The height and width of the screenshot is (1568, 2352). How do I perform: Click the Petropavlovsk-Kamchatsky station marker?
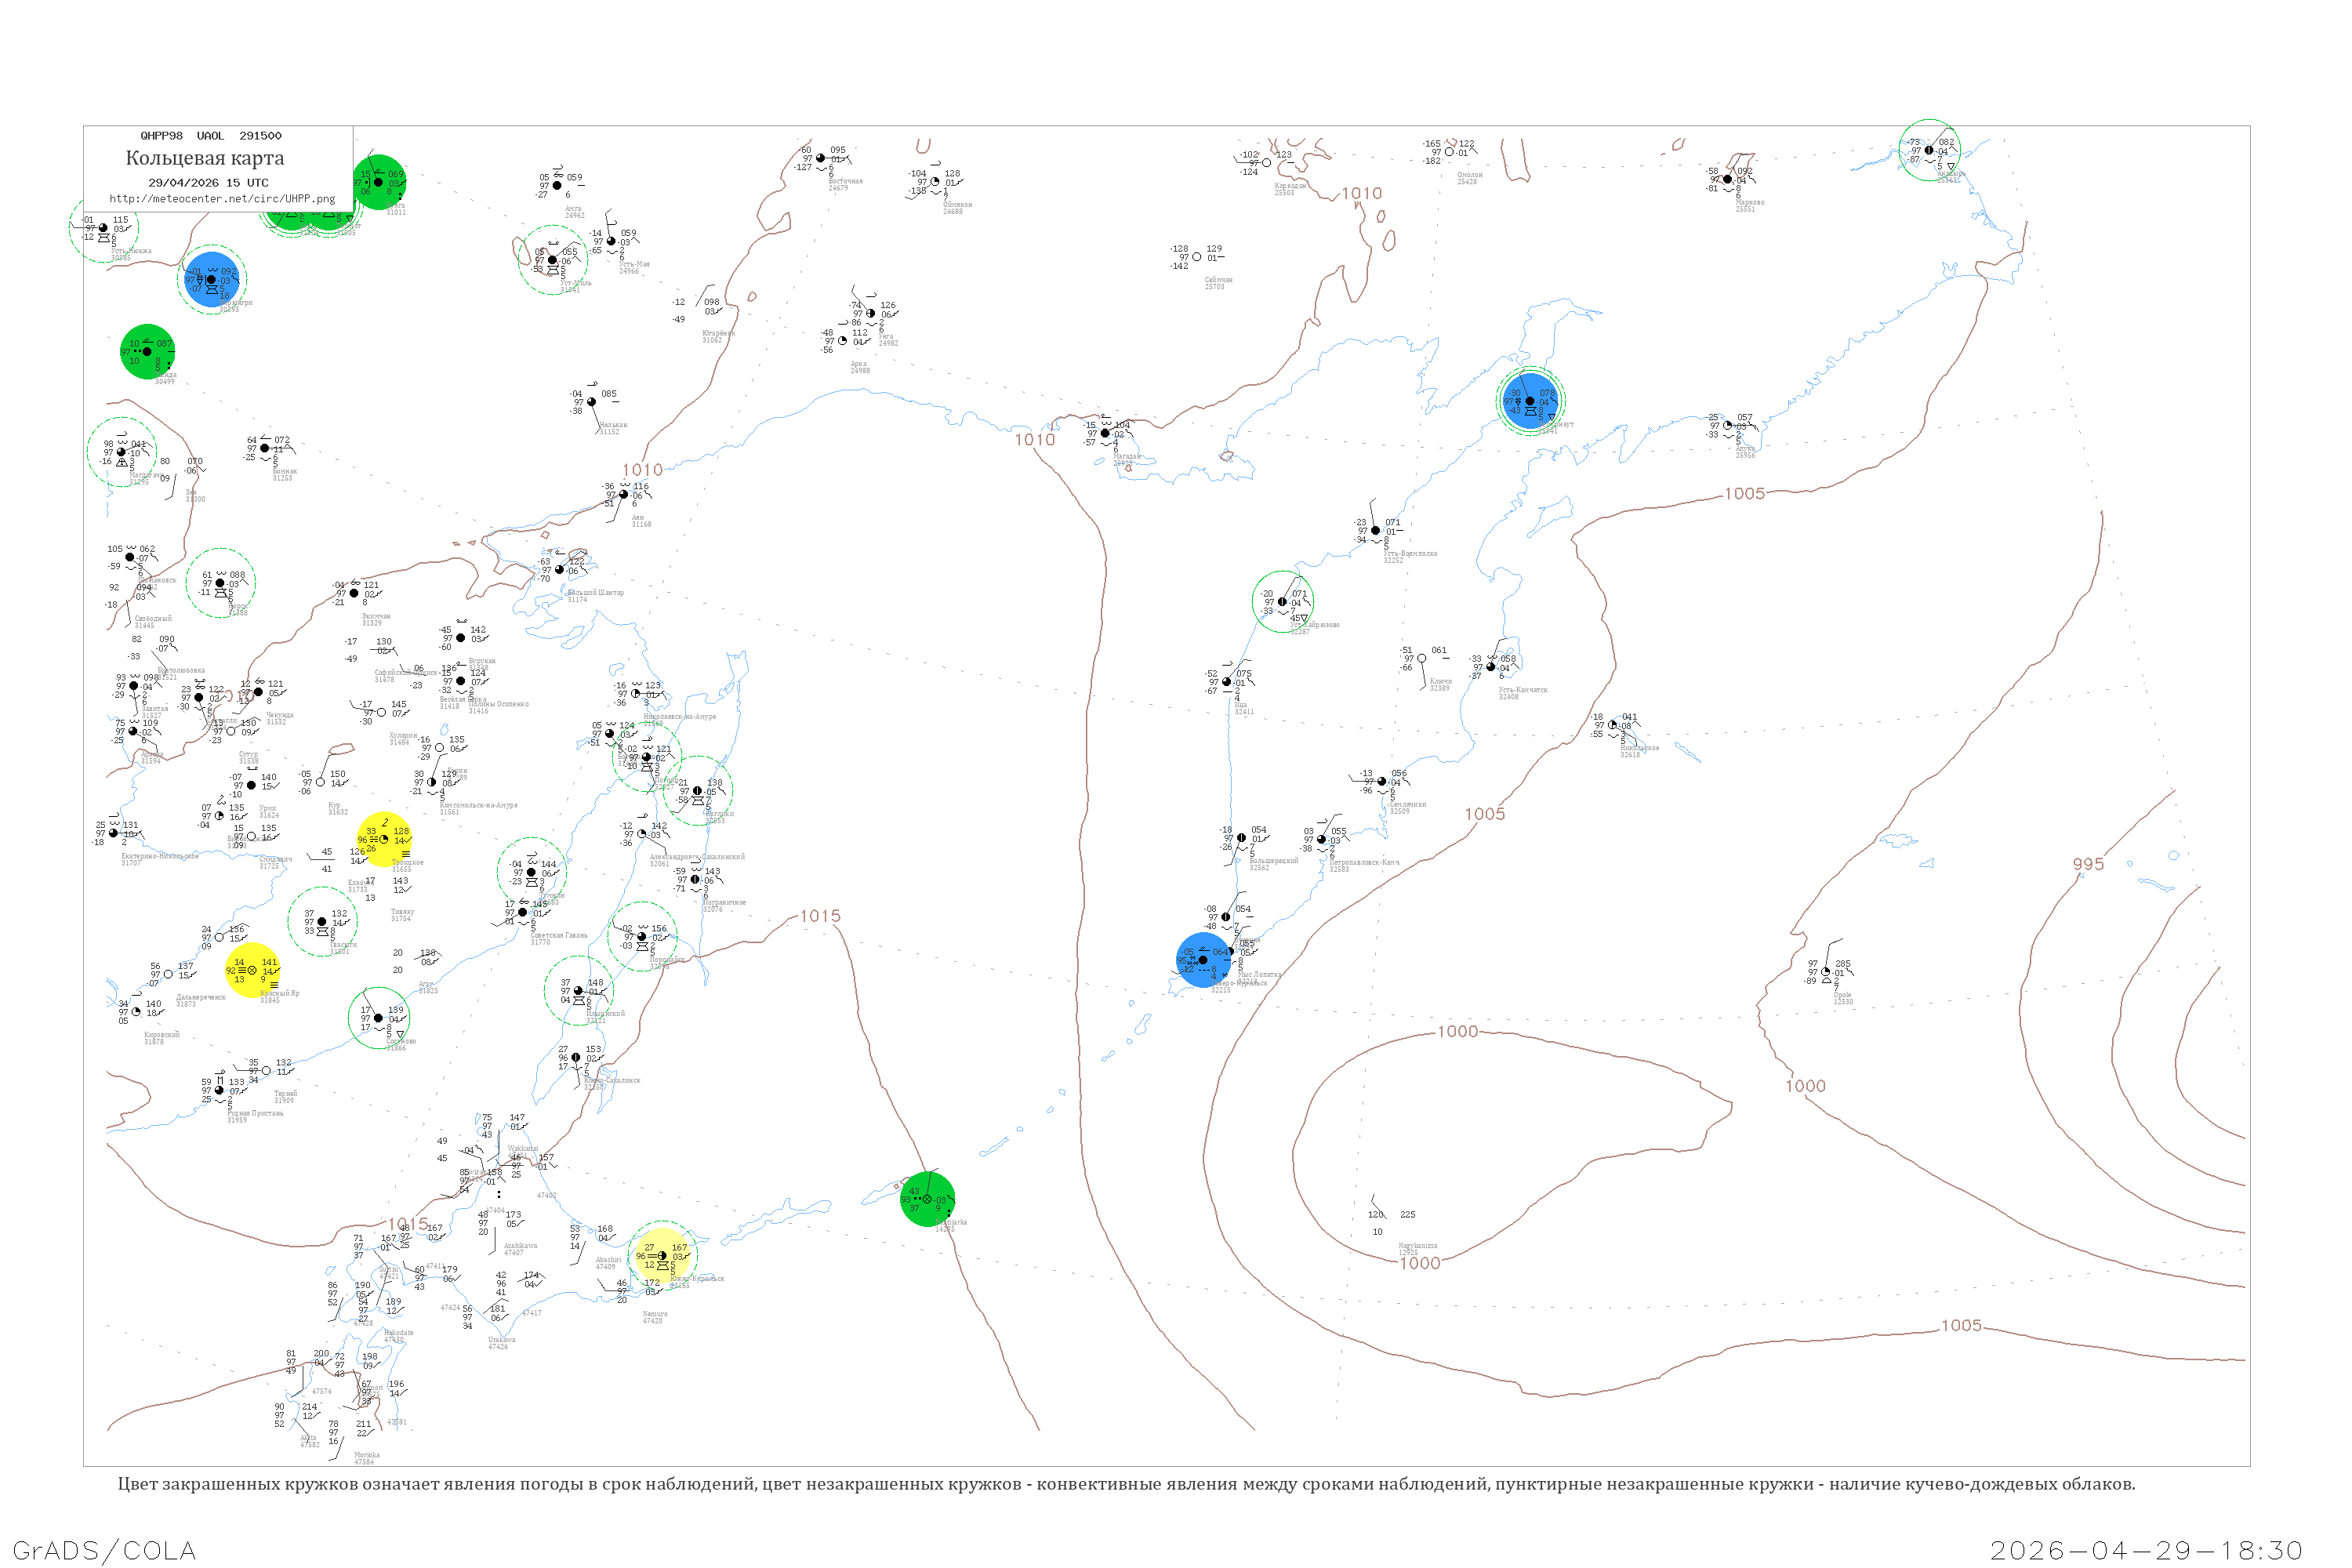click(x=1322, y=840)
